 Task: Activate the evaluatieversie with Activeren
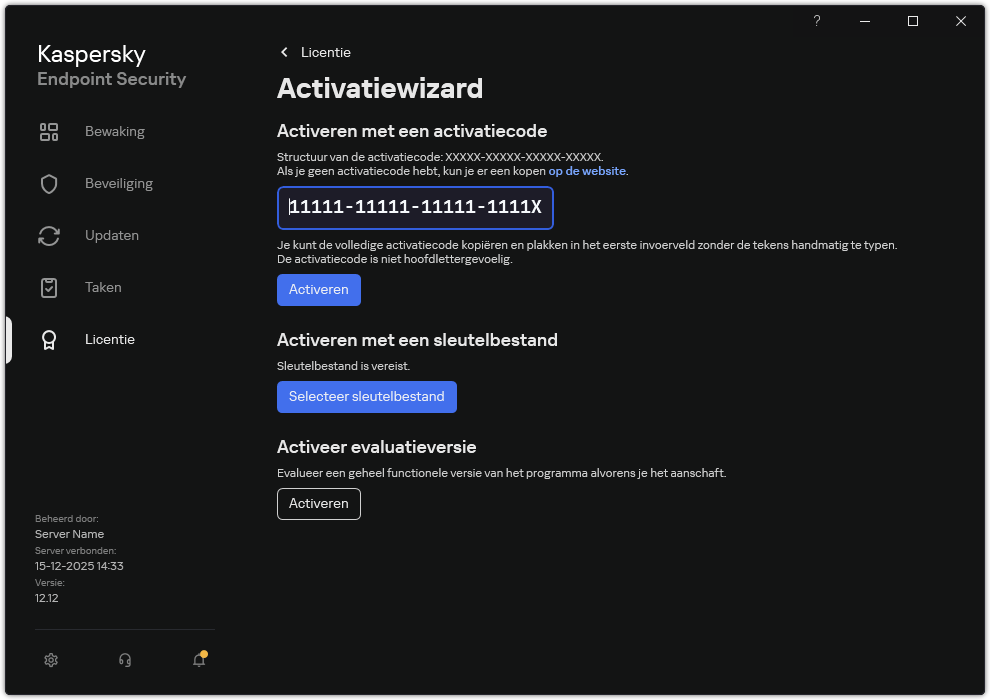pos(318,504)
